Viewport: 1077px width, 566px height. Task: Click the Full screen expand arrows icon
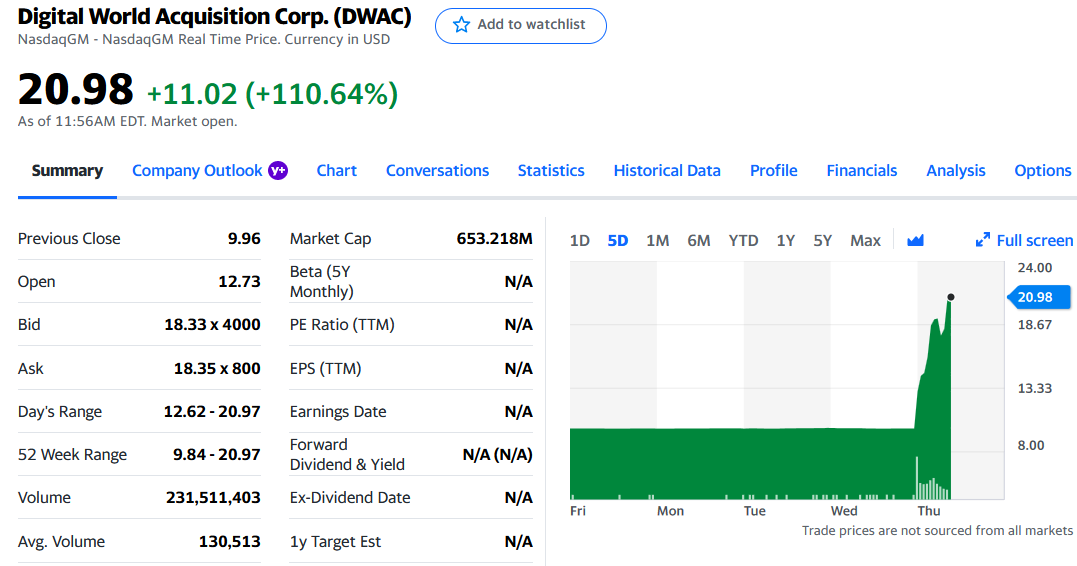pyautogui.click(x=983, y=240)
